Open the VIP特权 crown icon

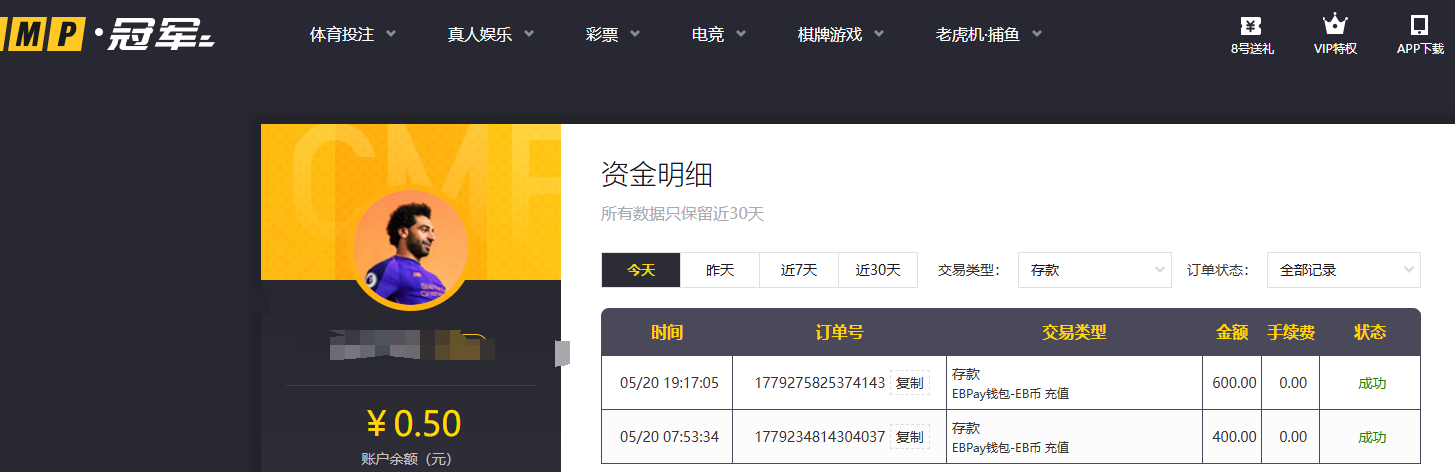tap(1335, 25)
